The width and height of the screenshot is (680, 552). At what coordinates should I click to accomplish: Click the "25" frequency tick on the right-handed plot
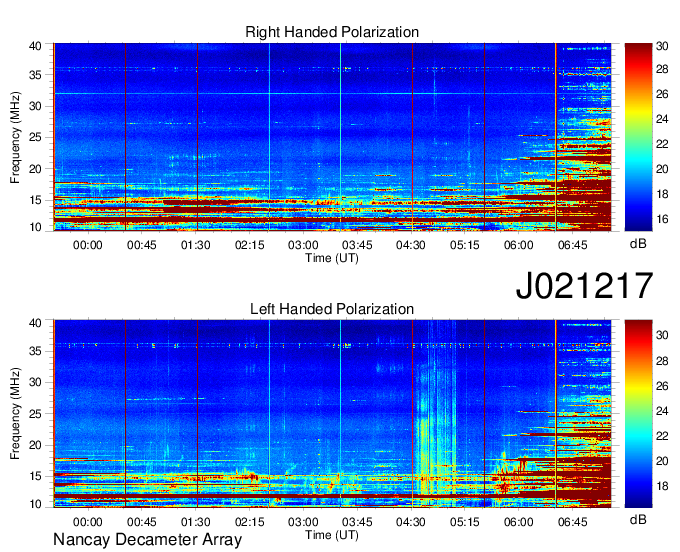pyautogui.click(x=35, y=138)
